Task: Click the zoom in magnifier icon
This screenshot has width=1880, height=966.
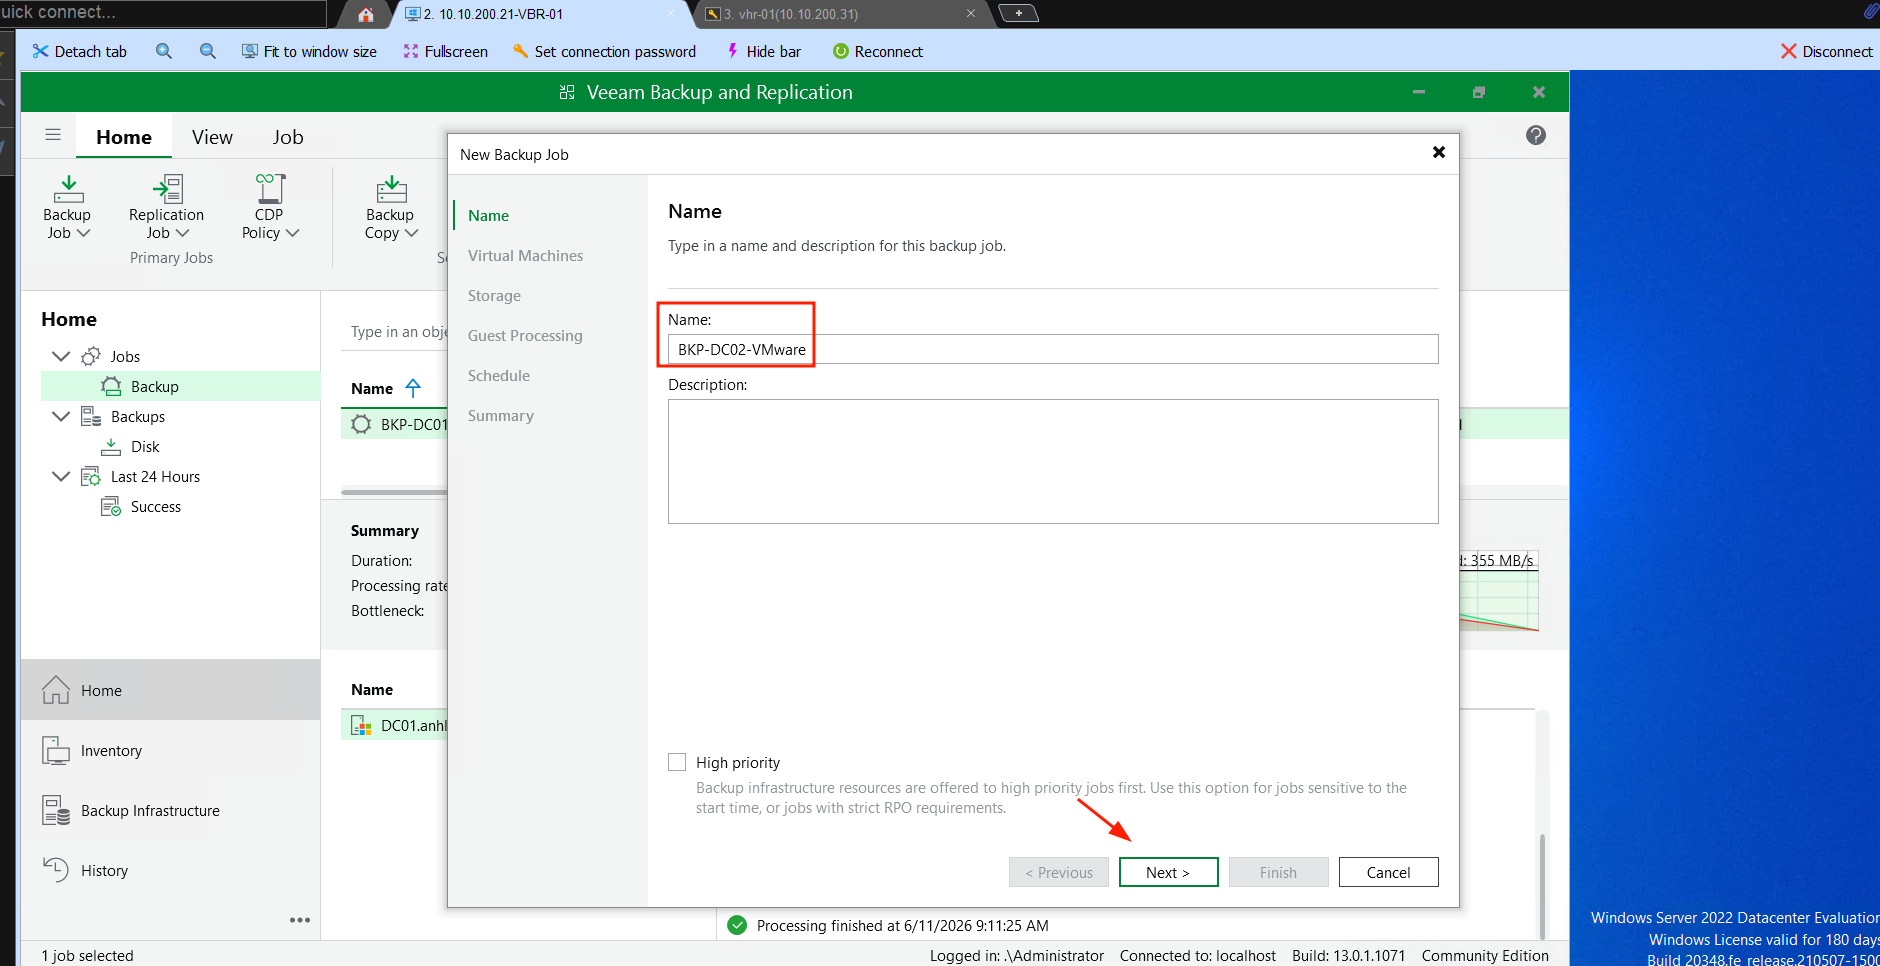Action: pos(164,51)
